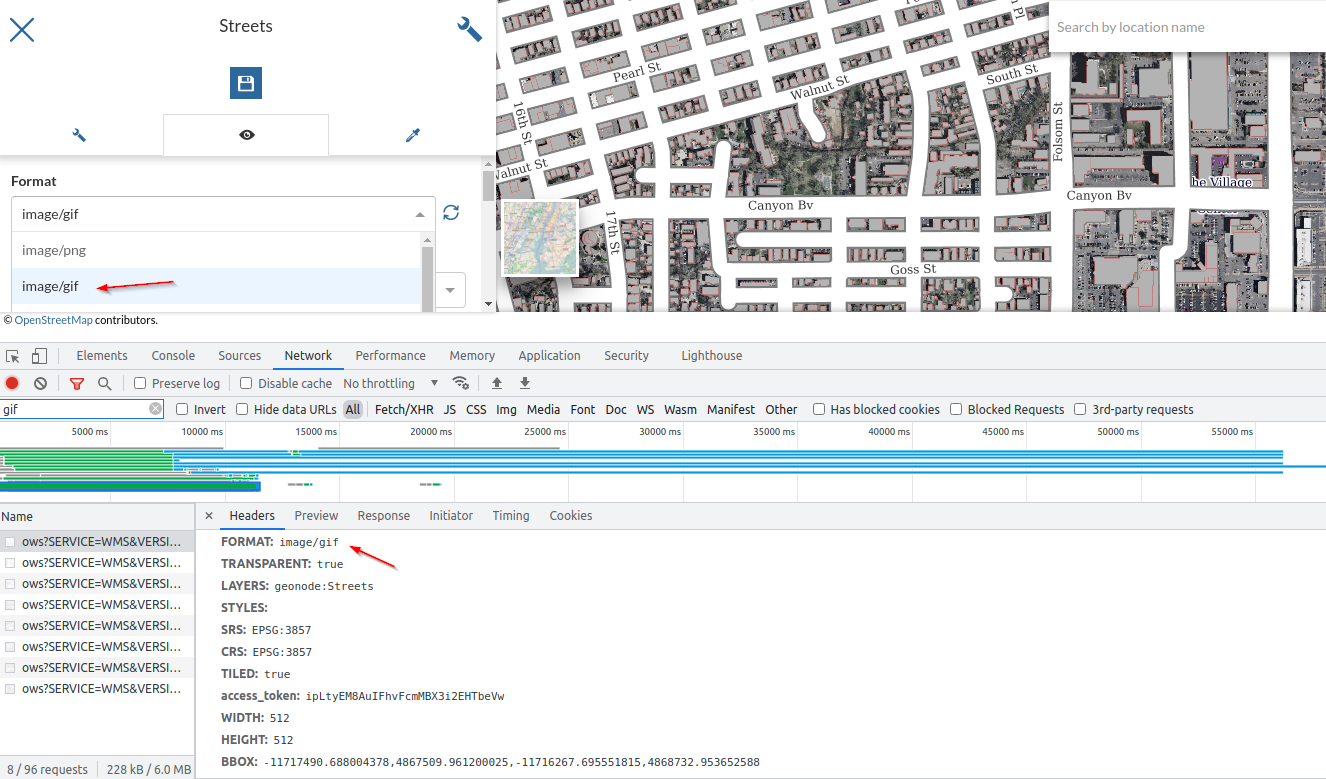Select image/gif option in the Format list
The image size is (1326, 779).
pyautogui.click(x=217, y=286)
